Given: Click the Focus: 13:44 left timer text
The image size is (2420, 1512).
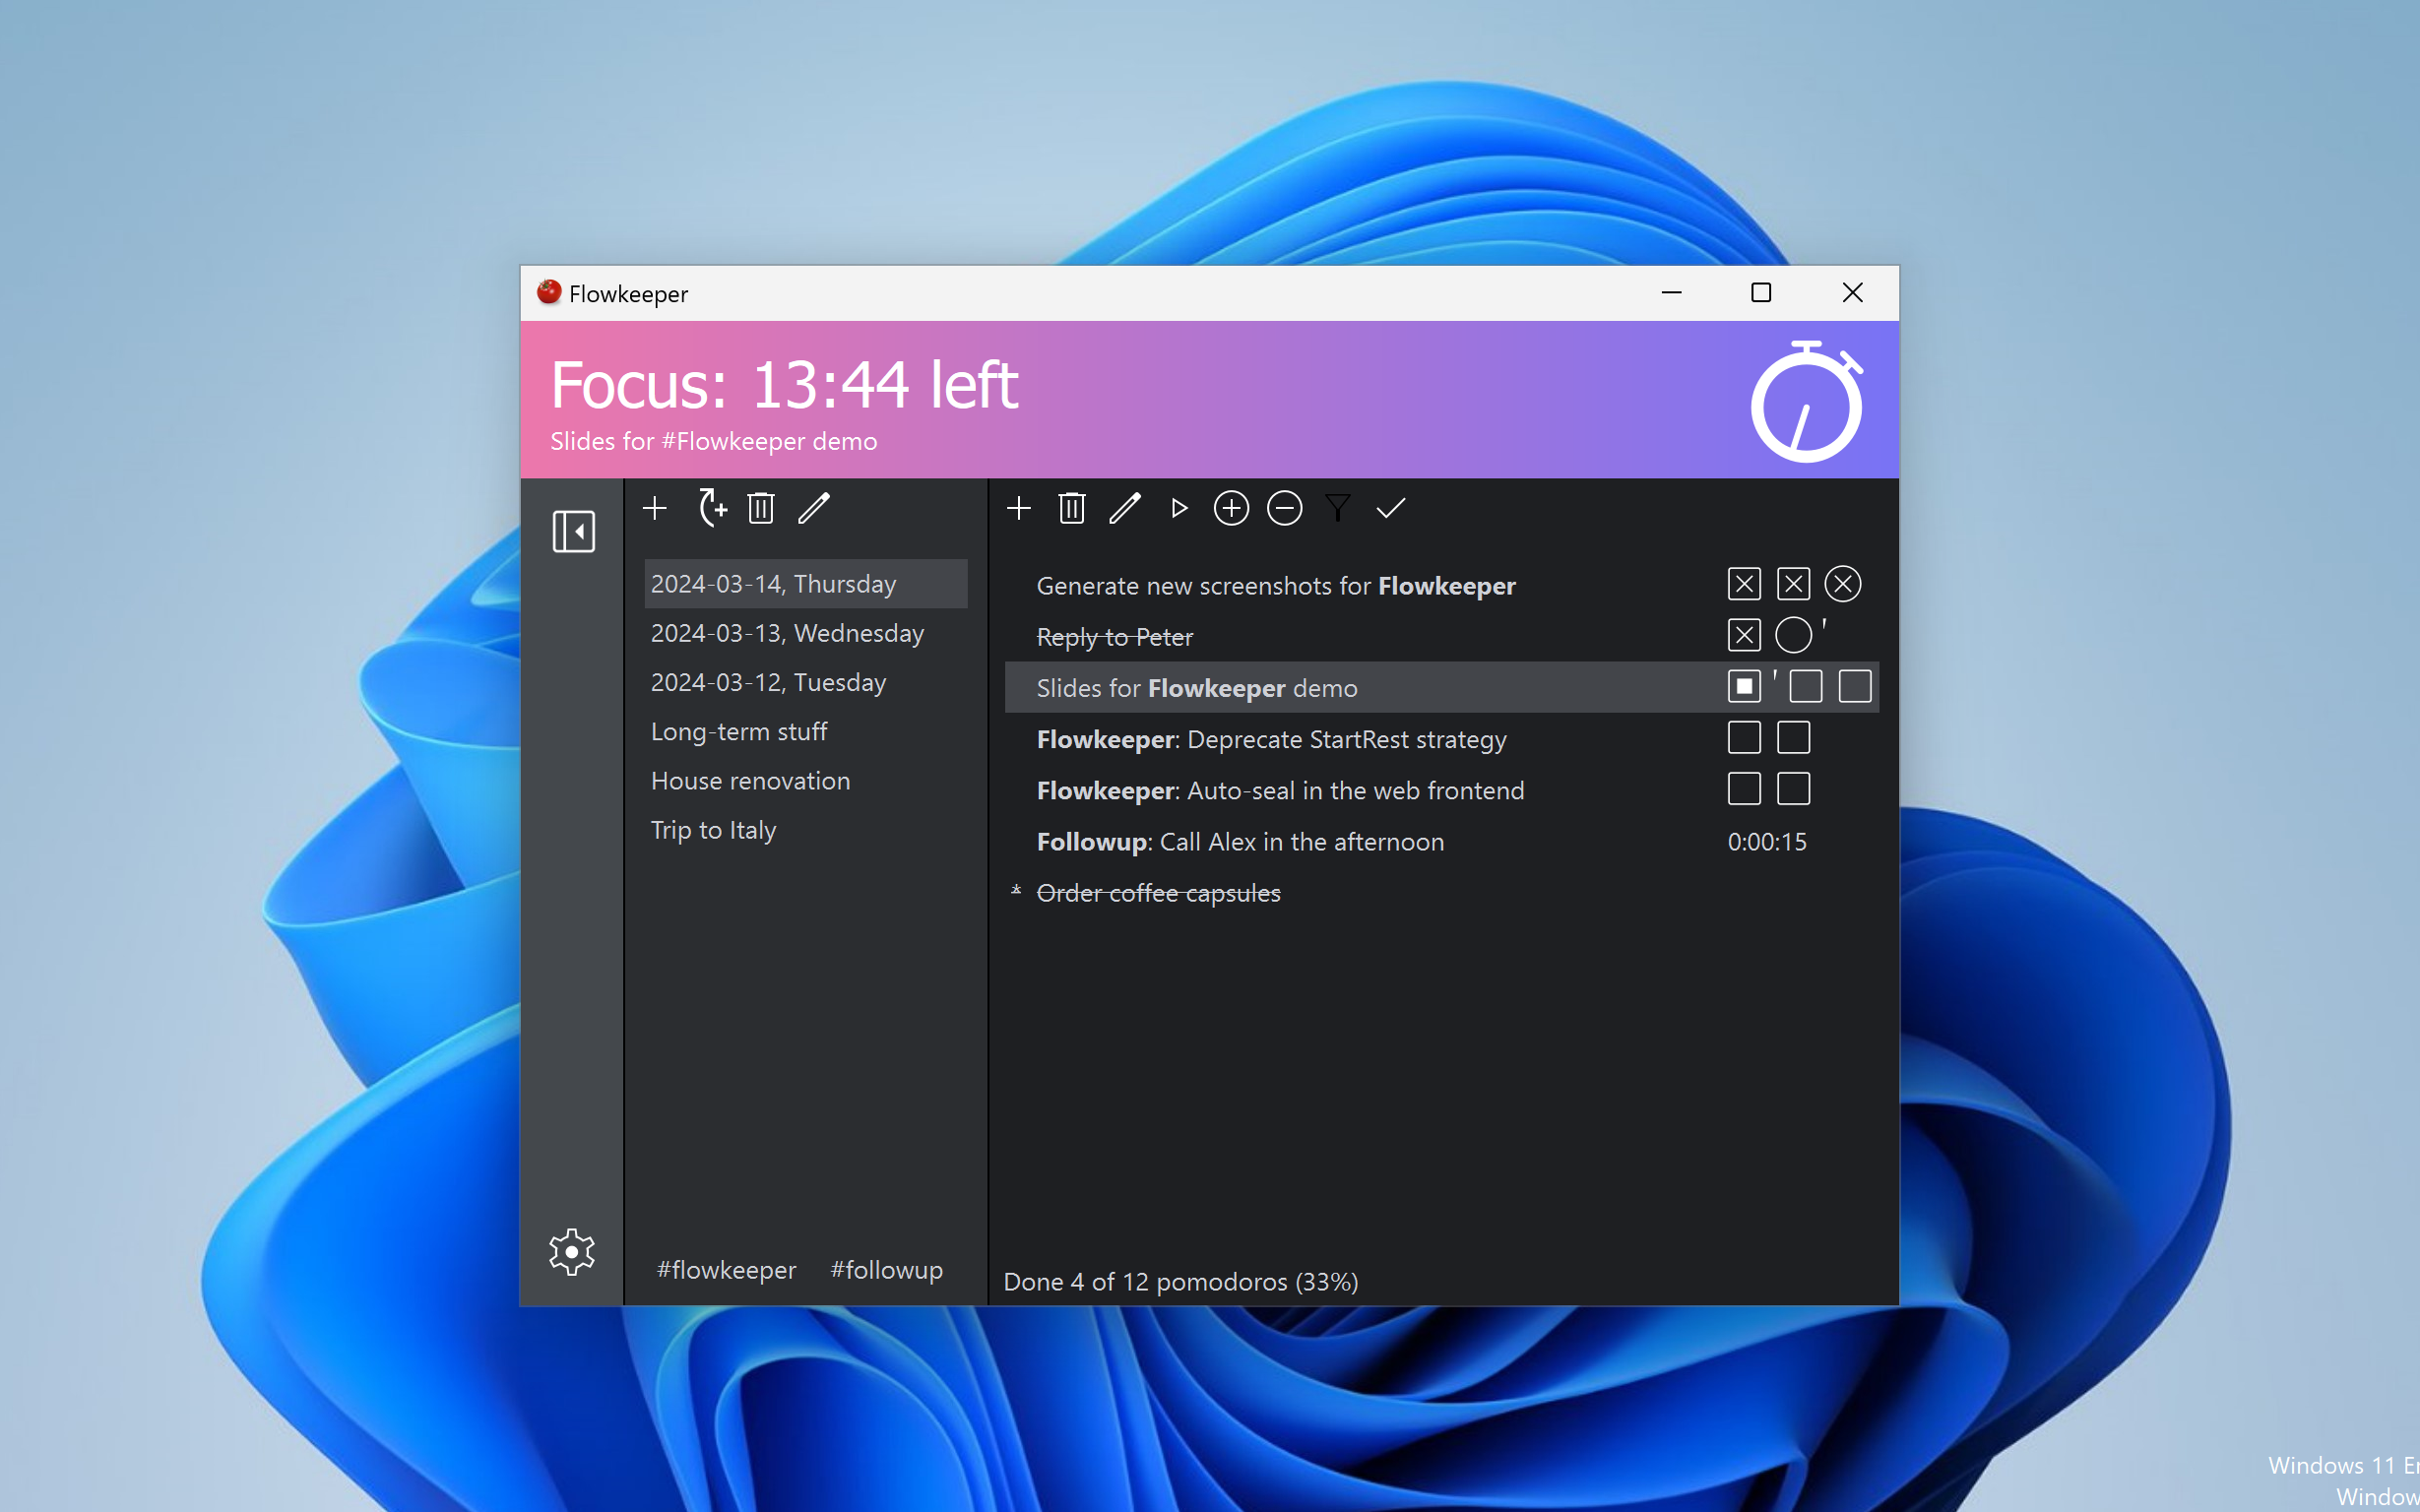Looking at the screenshot, I should [784, 385].
